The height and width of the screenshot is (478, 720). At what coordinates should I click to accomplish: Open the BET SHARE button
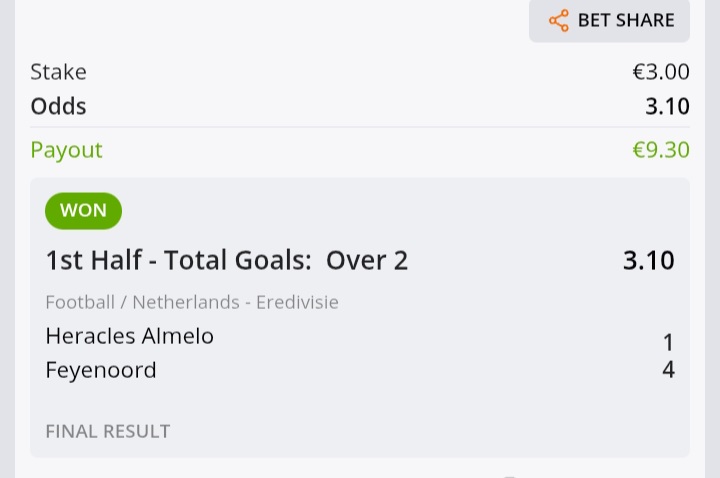[609, 21]
